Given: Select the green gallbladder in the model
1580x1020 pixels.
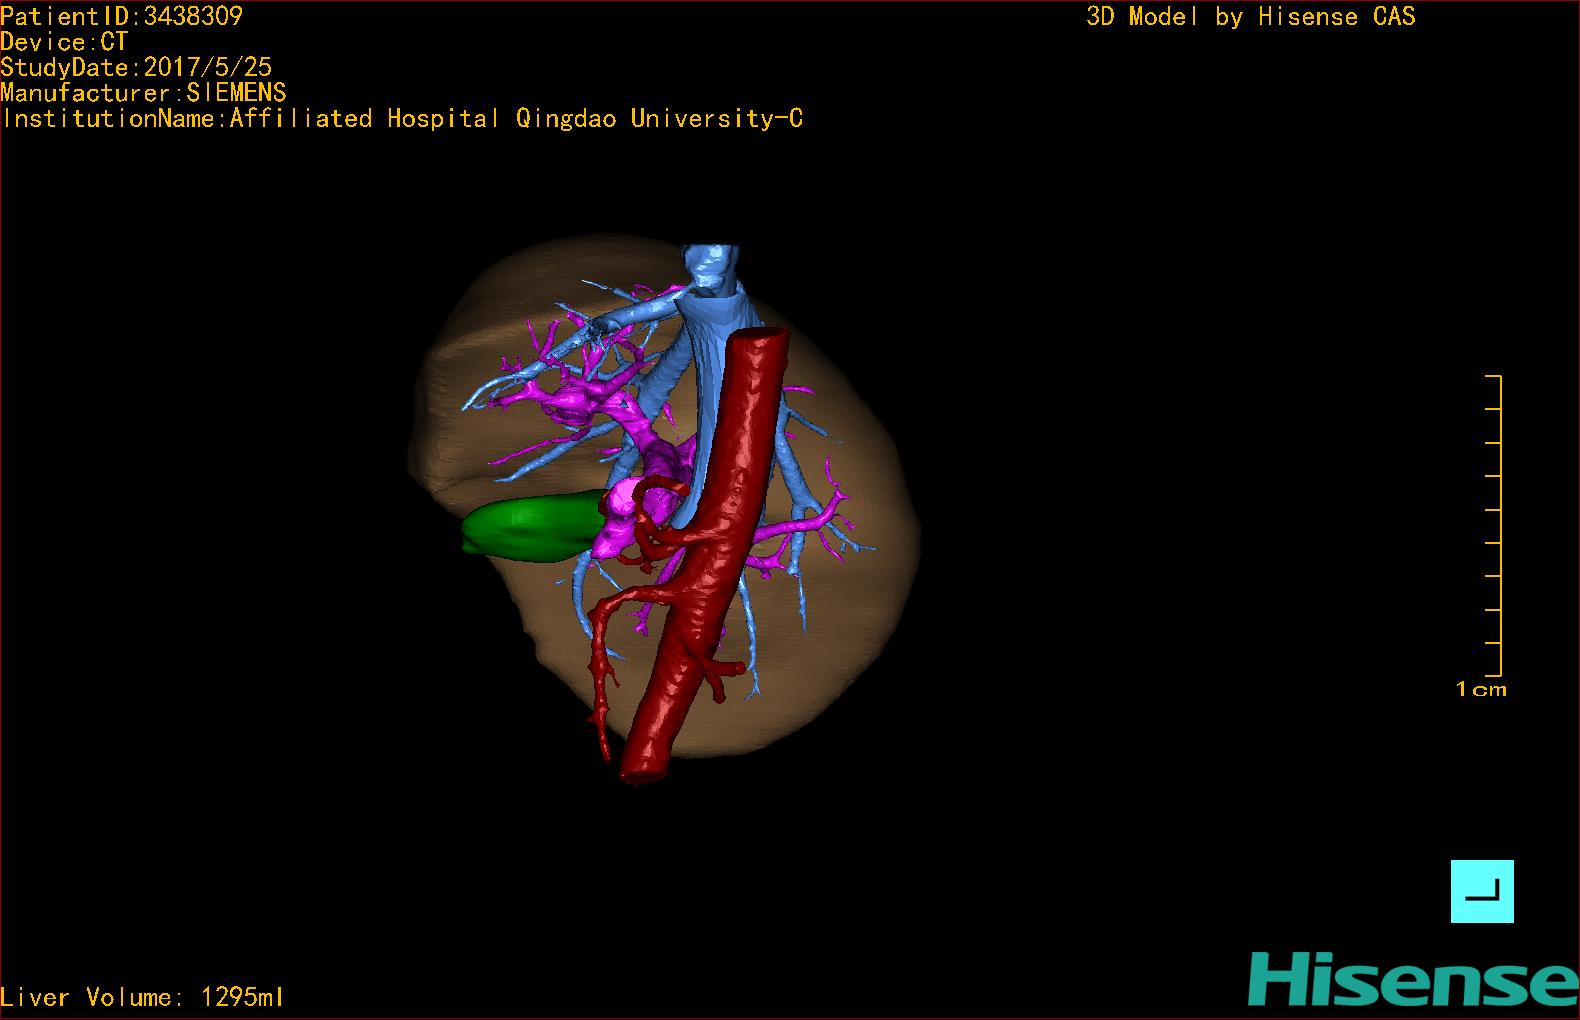Looking at the screenshot, I should tap(532, 527).
